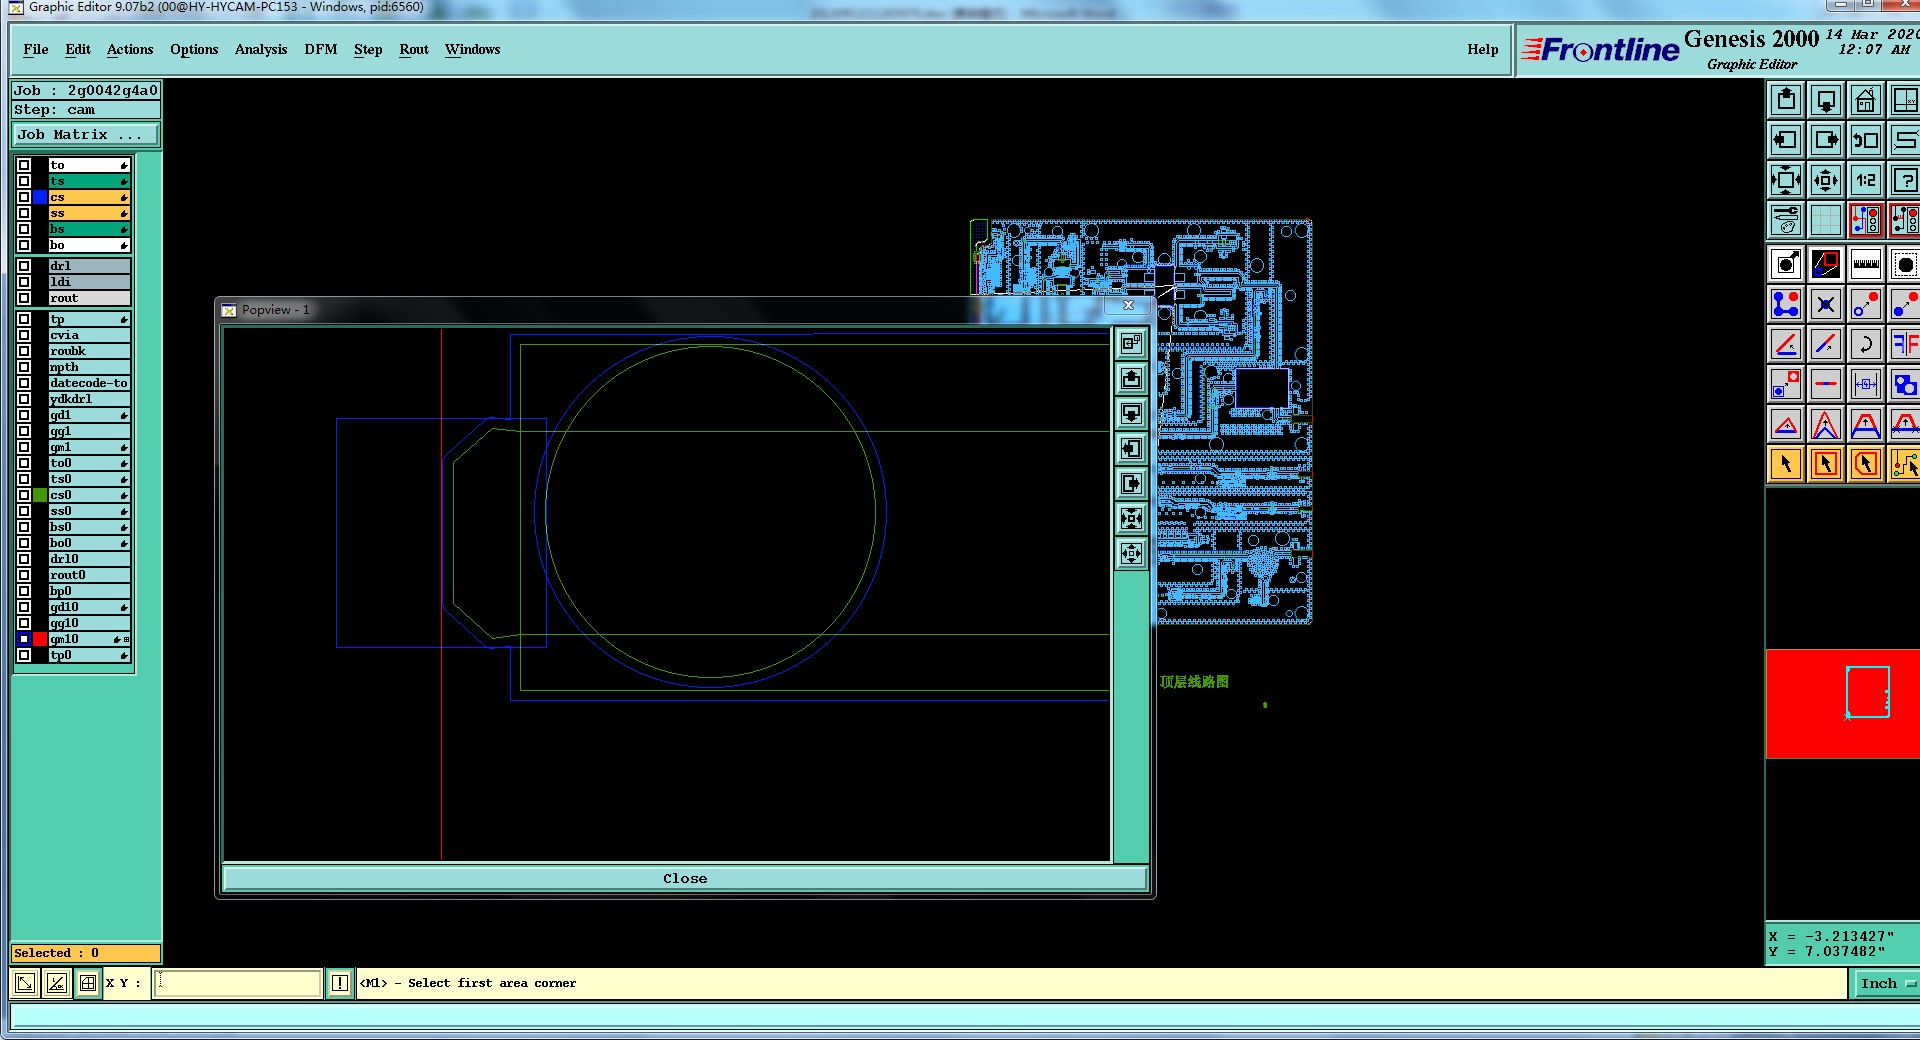The width and height of the screenshot is (1920, 1040).
Task: Toggle display checkbox for layer ts
Action: click(24, 181)
